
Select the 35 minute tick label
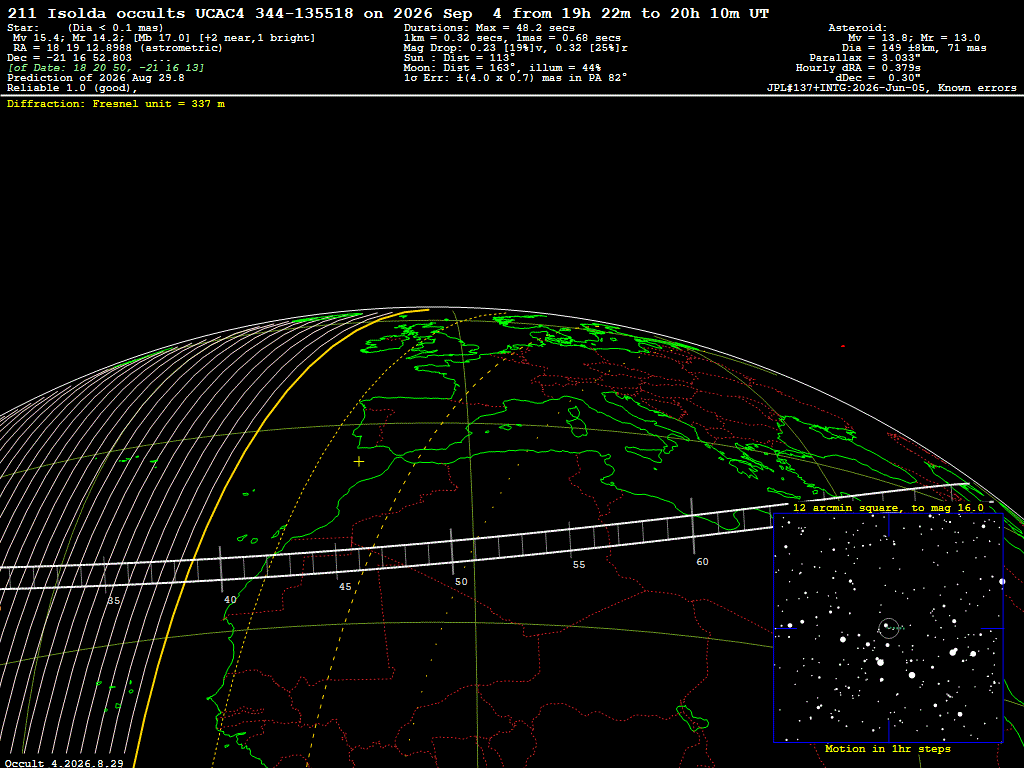(x=114, y=601)
